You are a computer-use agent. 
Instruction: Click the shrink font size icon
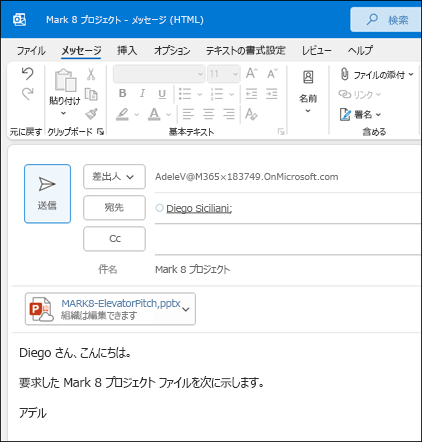[x=272, y=73]
